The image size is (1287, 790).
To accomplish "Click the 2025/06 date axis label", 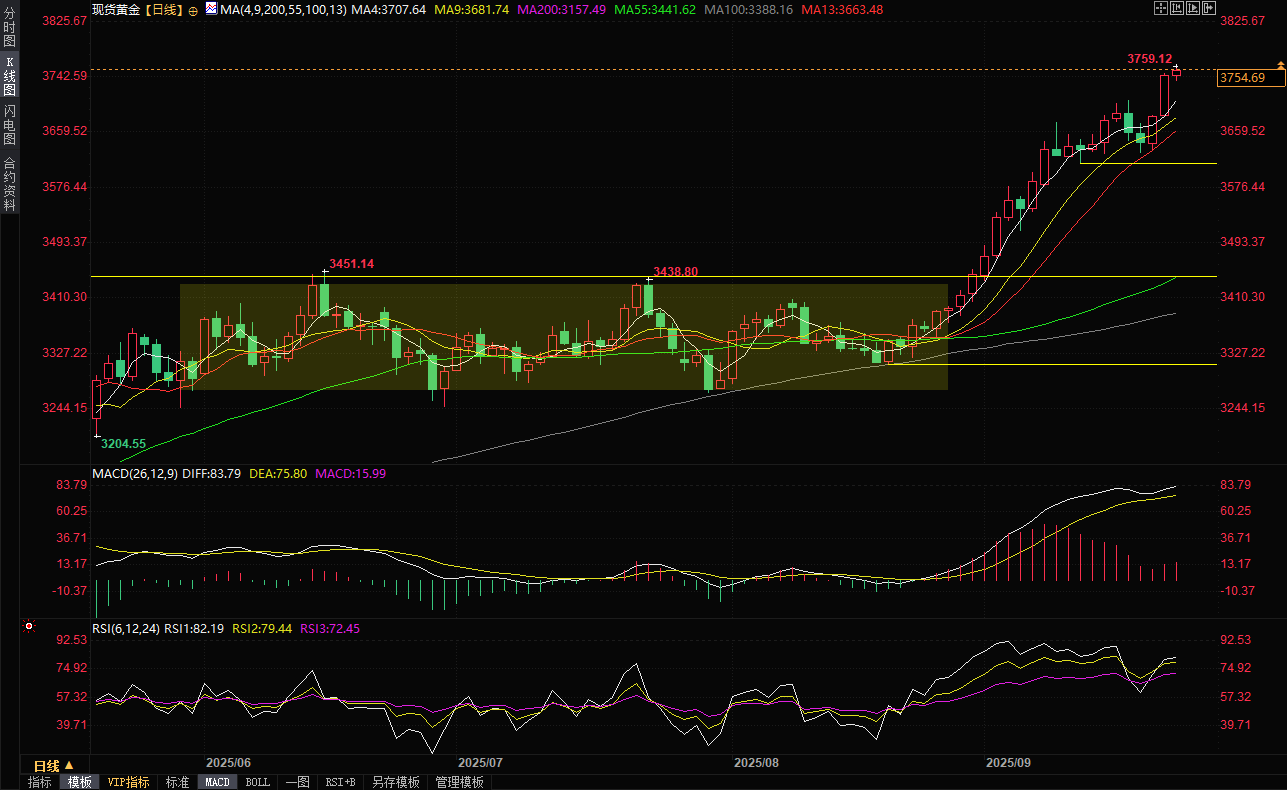I will coord(228,762).
